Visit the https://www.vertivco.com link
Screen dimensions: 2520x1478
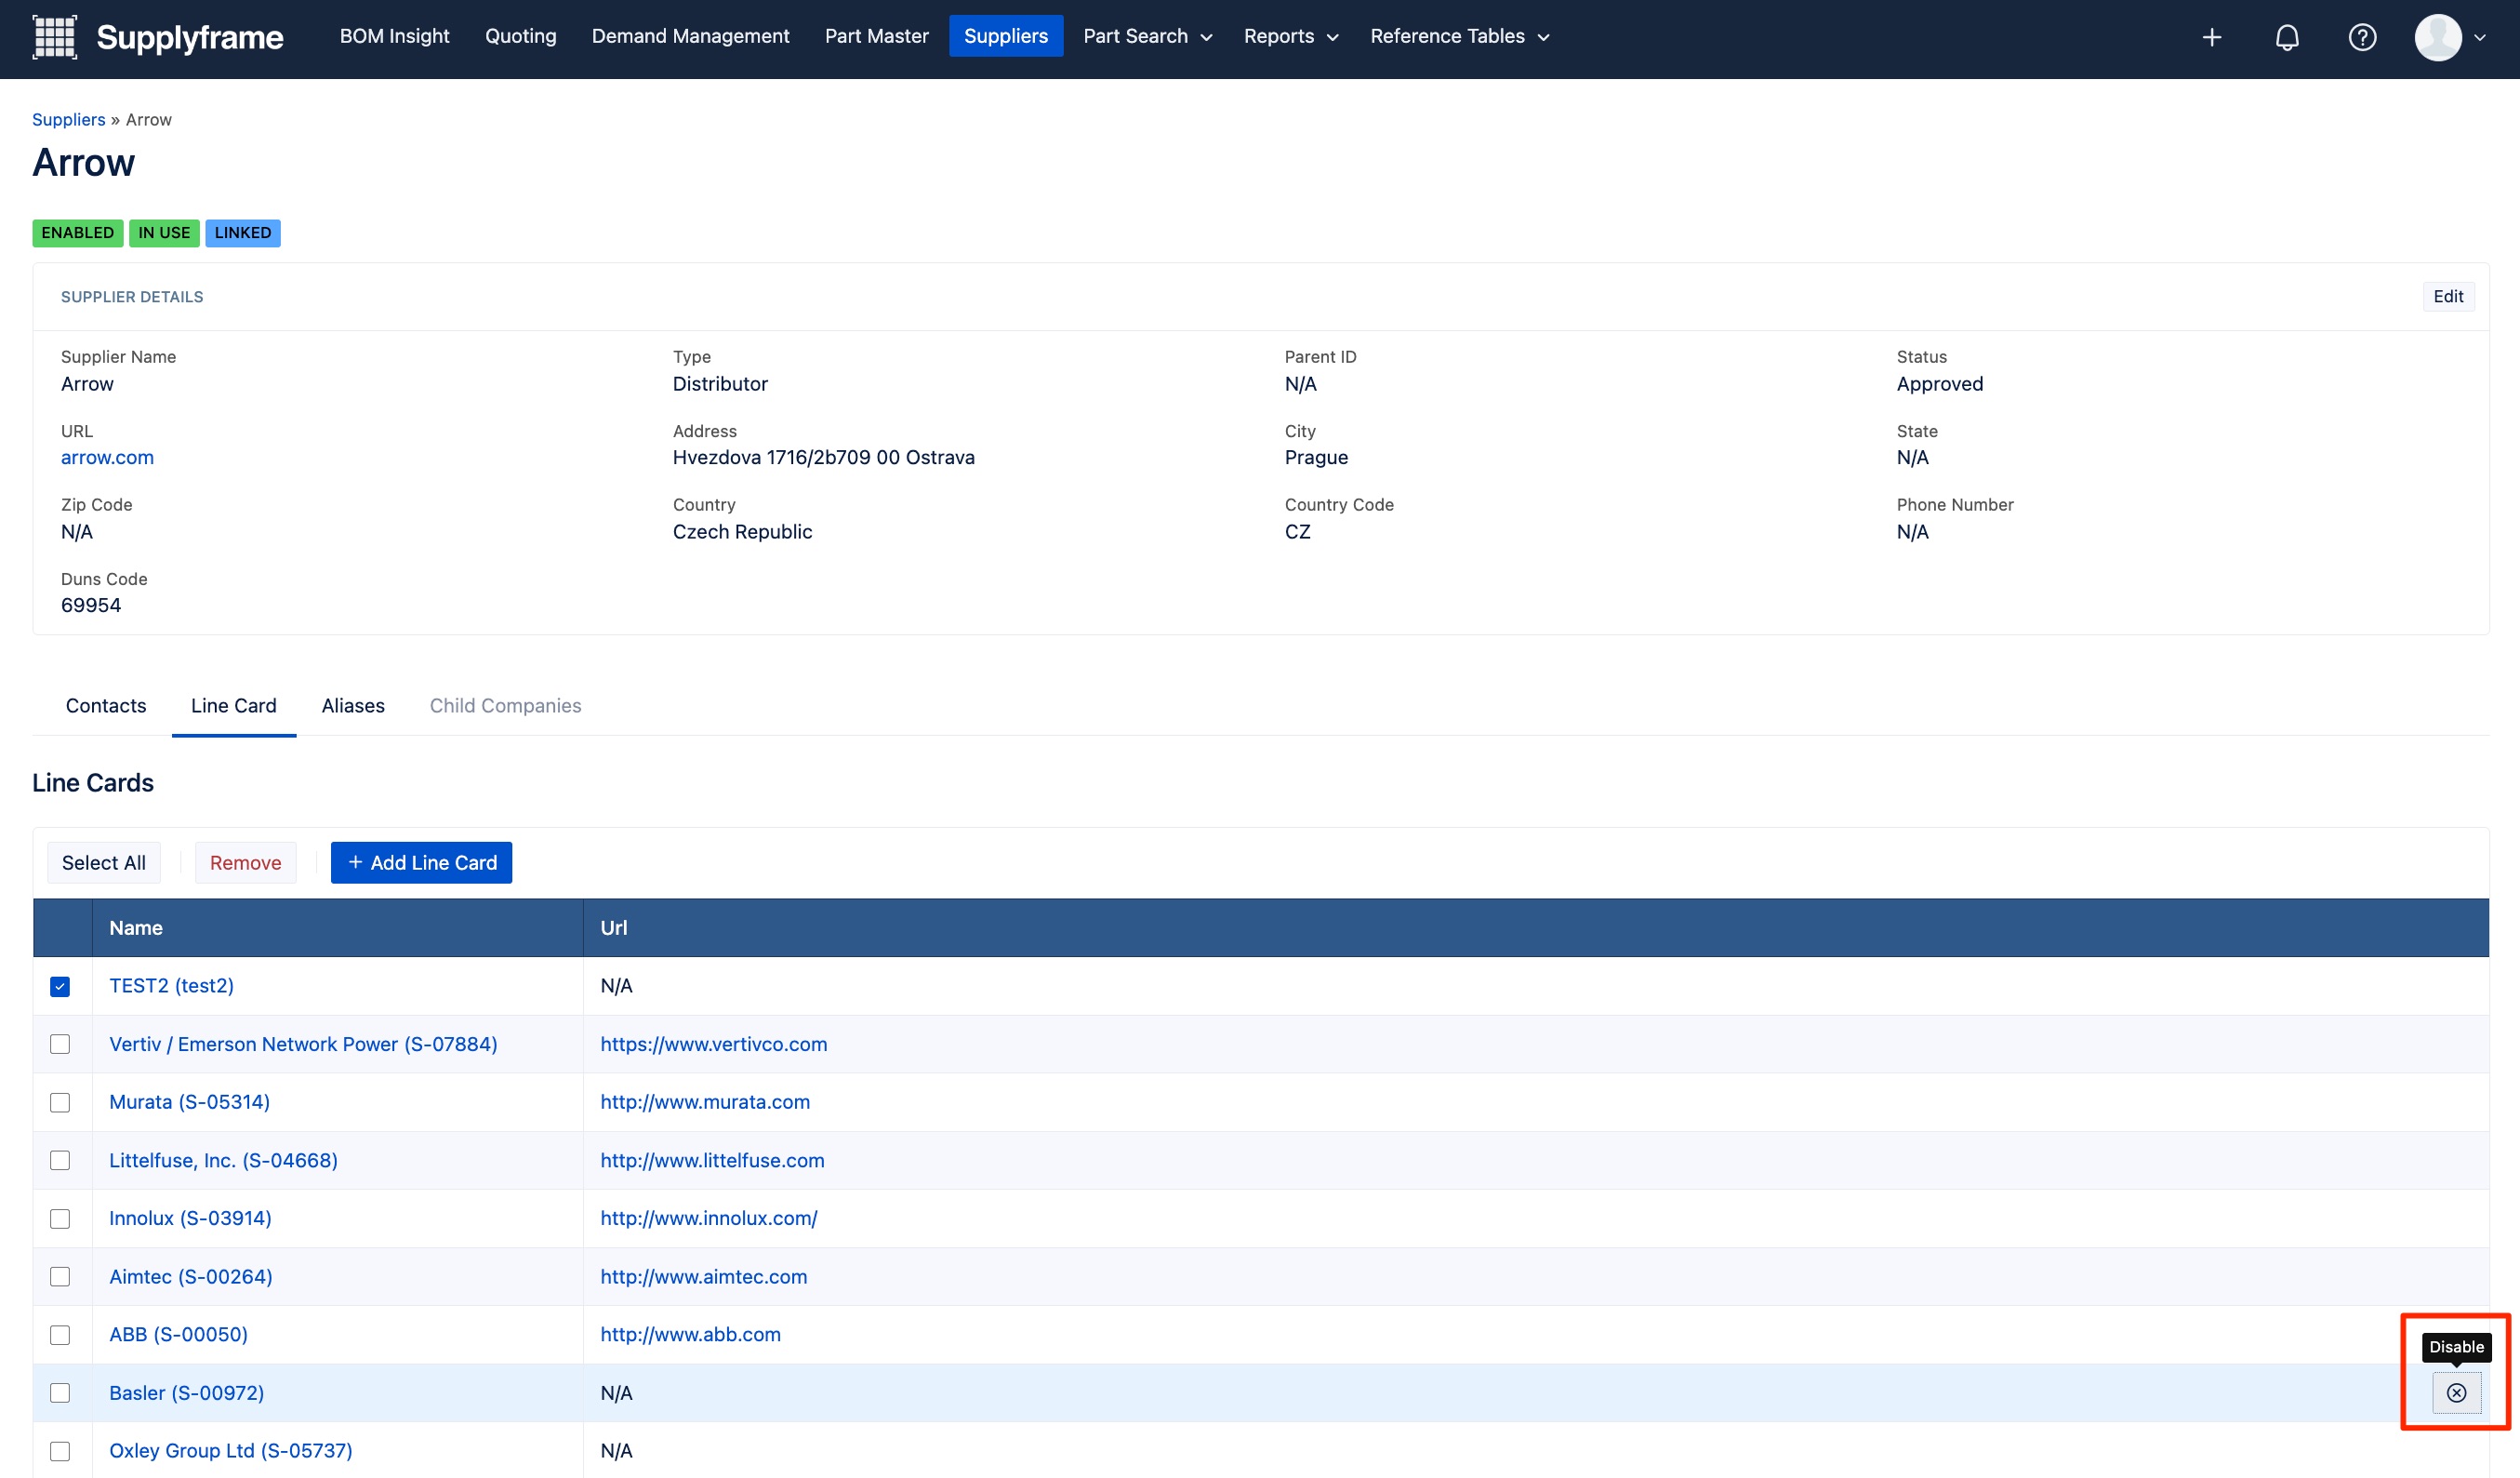click(x=713, y=1043)
